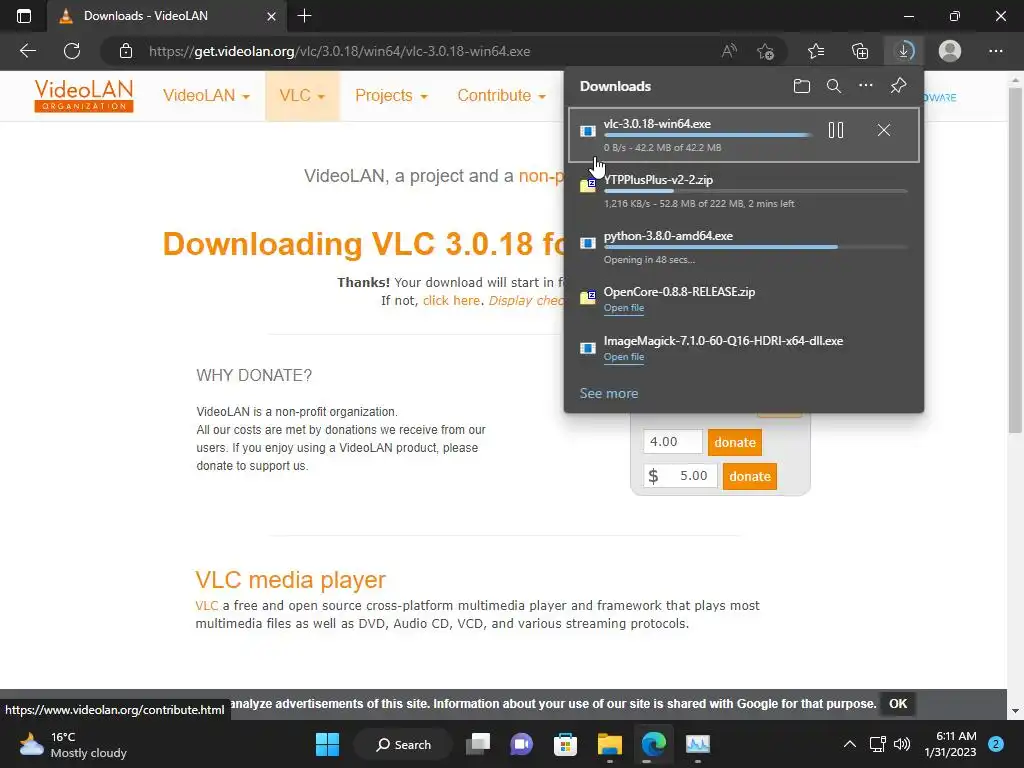This screenshot has height=768, width=1024.
Task: Open the volume control in system tray
Action: (902, 744)
